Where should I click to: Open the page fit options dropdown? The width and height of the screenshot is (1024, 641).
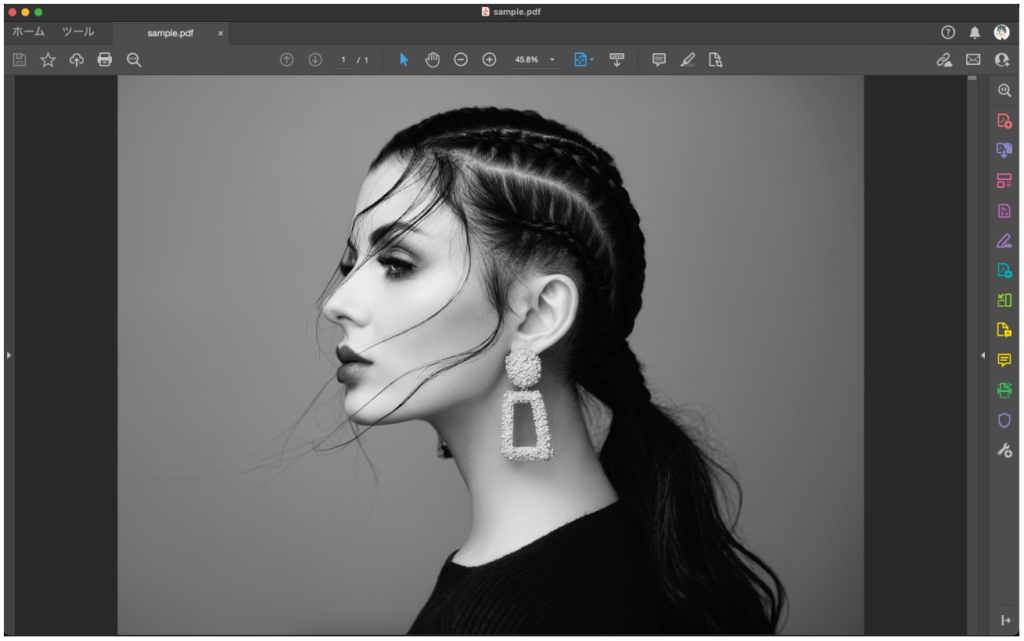tap(584, 60)
